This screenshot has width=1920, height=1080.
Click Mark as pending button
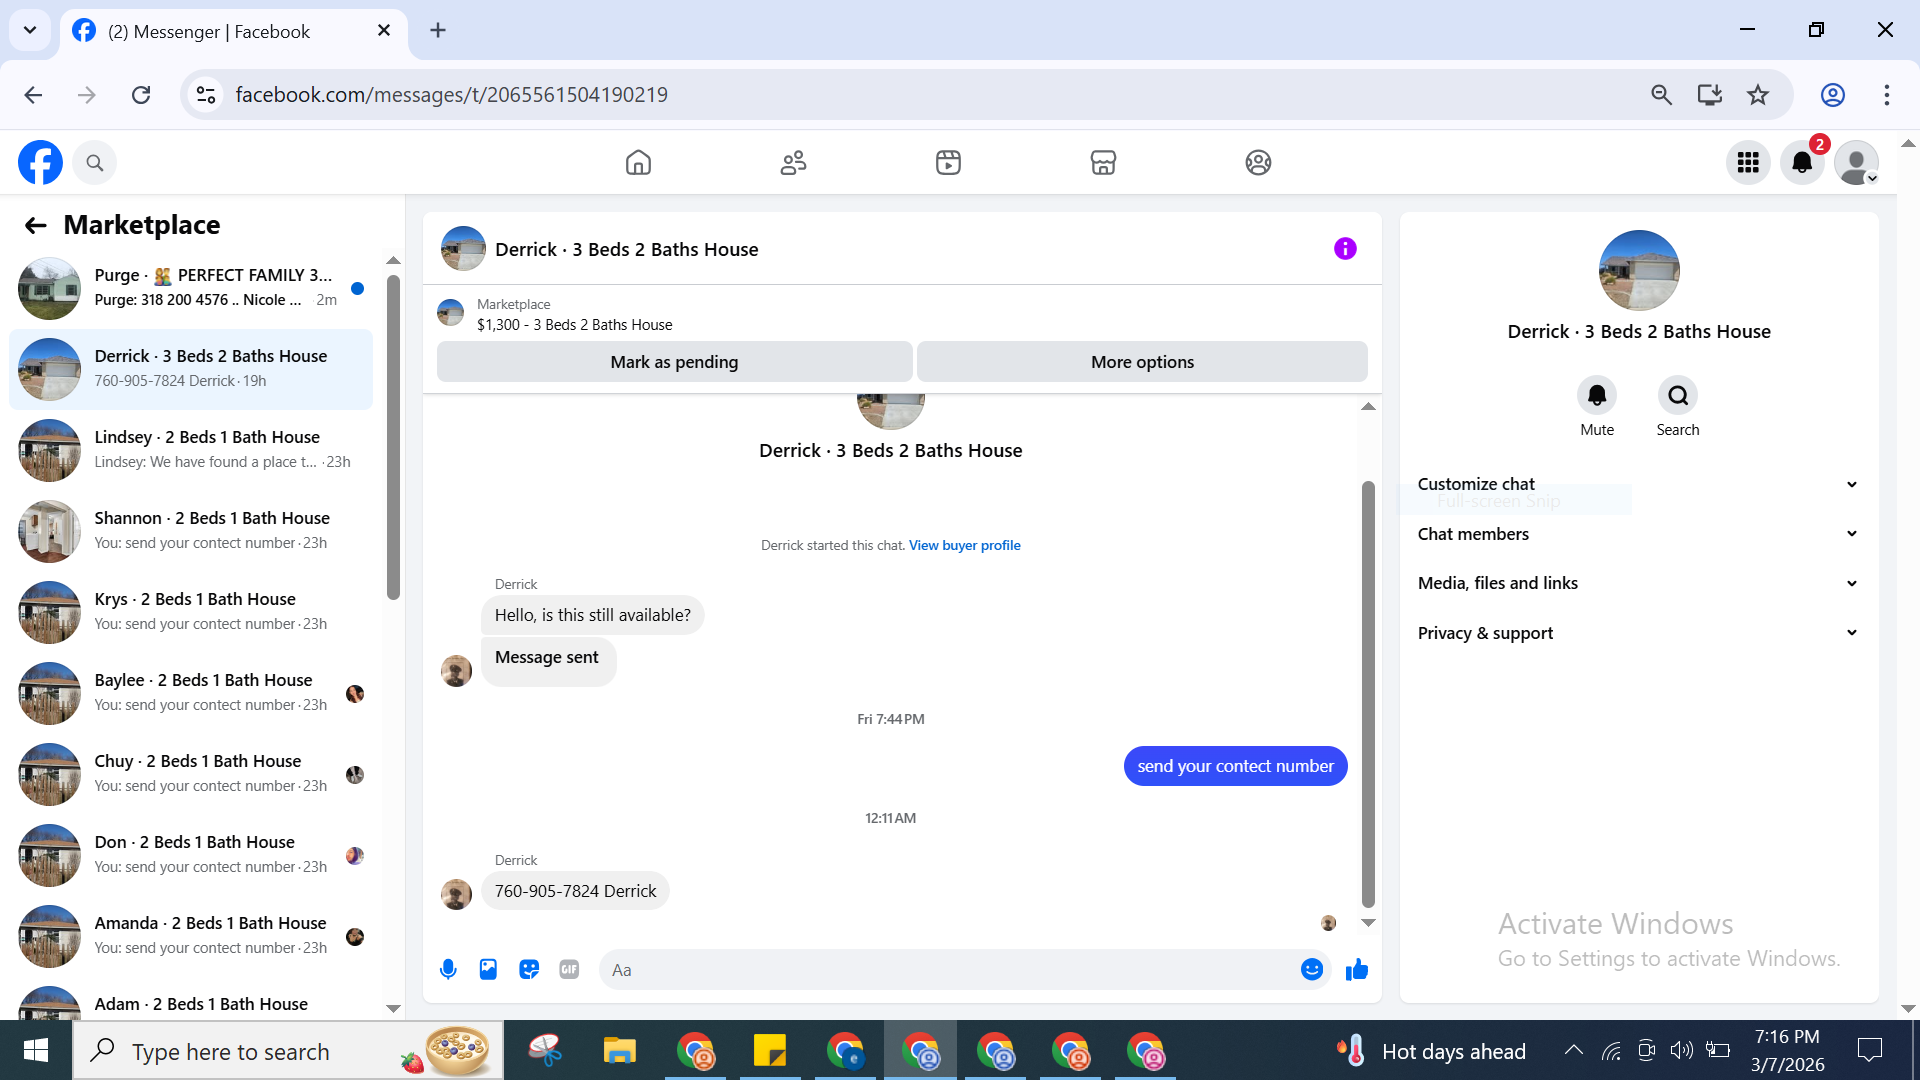pyautogui.click(x=674, y=362)
